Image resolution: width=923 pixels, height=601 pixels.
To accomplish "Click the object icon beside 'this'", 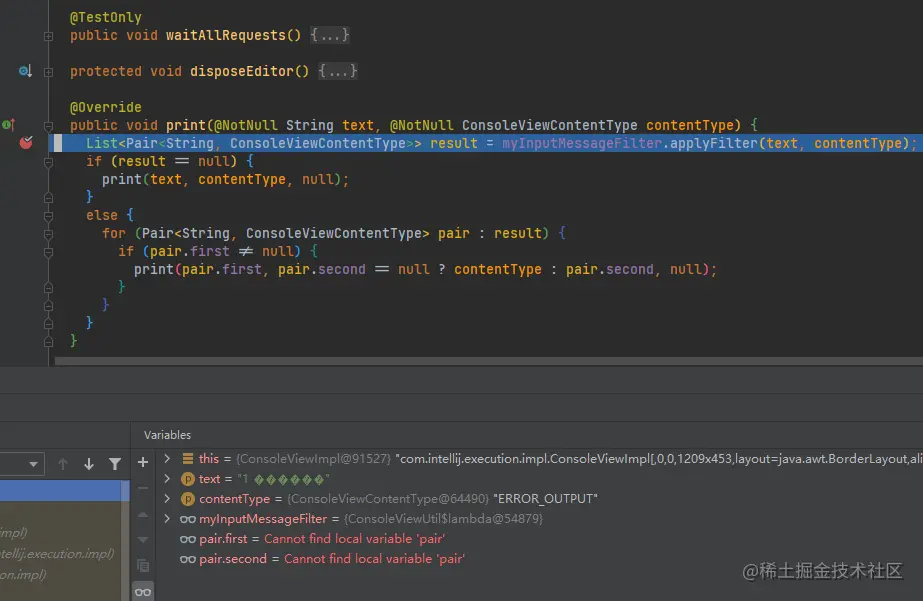I will pyautogui.click(x=188, y=459).
